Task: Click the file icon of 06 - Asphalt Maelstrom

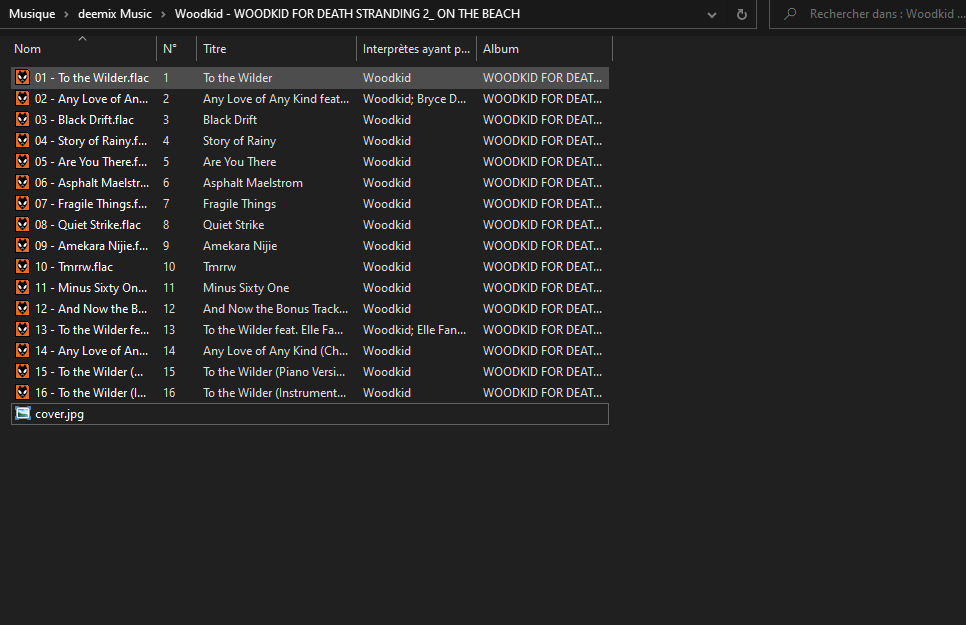Action: pos(23,182)
